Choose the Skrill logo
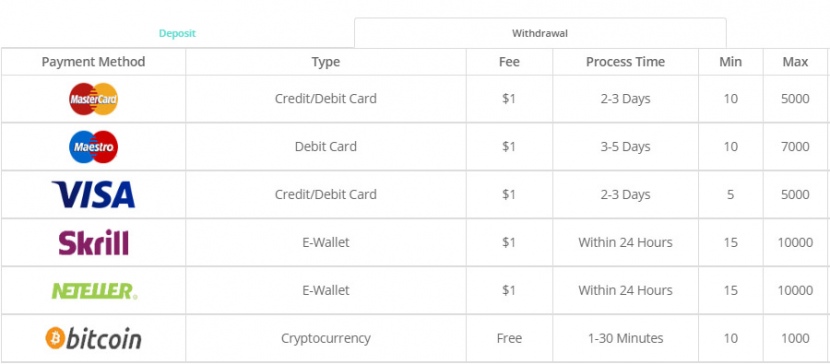This screenshot has width=830, height=364. [x=94, y=242]
